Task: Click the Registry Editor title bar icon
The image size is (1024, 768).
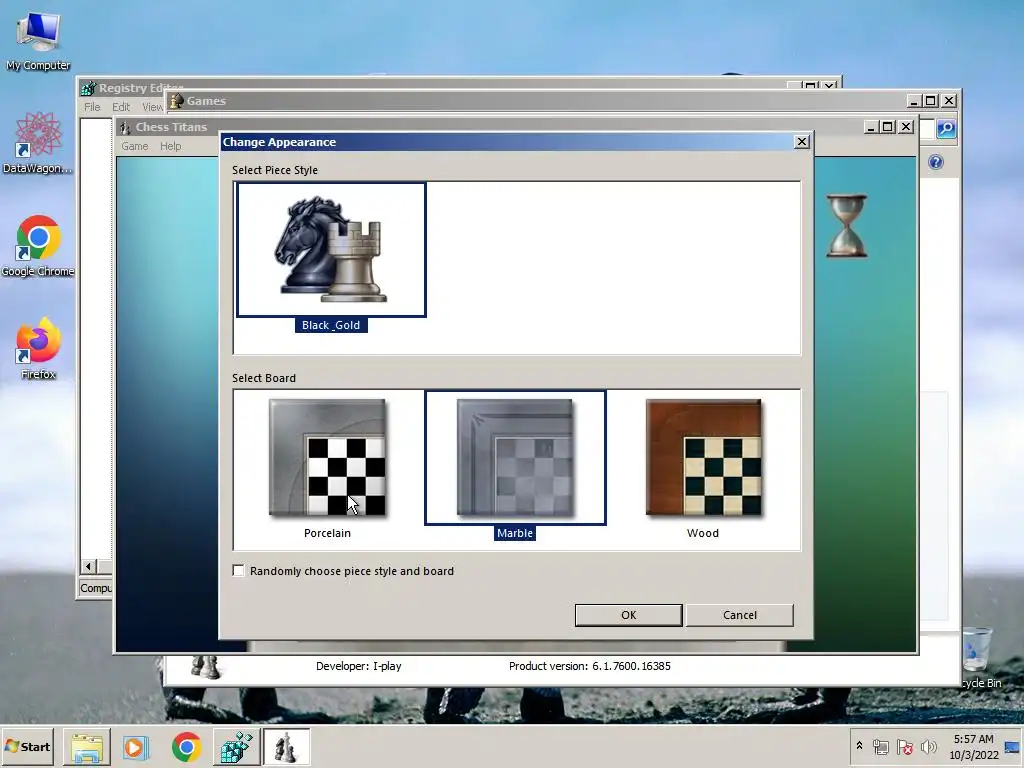Action: 89,88
